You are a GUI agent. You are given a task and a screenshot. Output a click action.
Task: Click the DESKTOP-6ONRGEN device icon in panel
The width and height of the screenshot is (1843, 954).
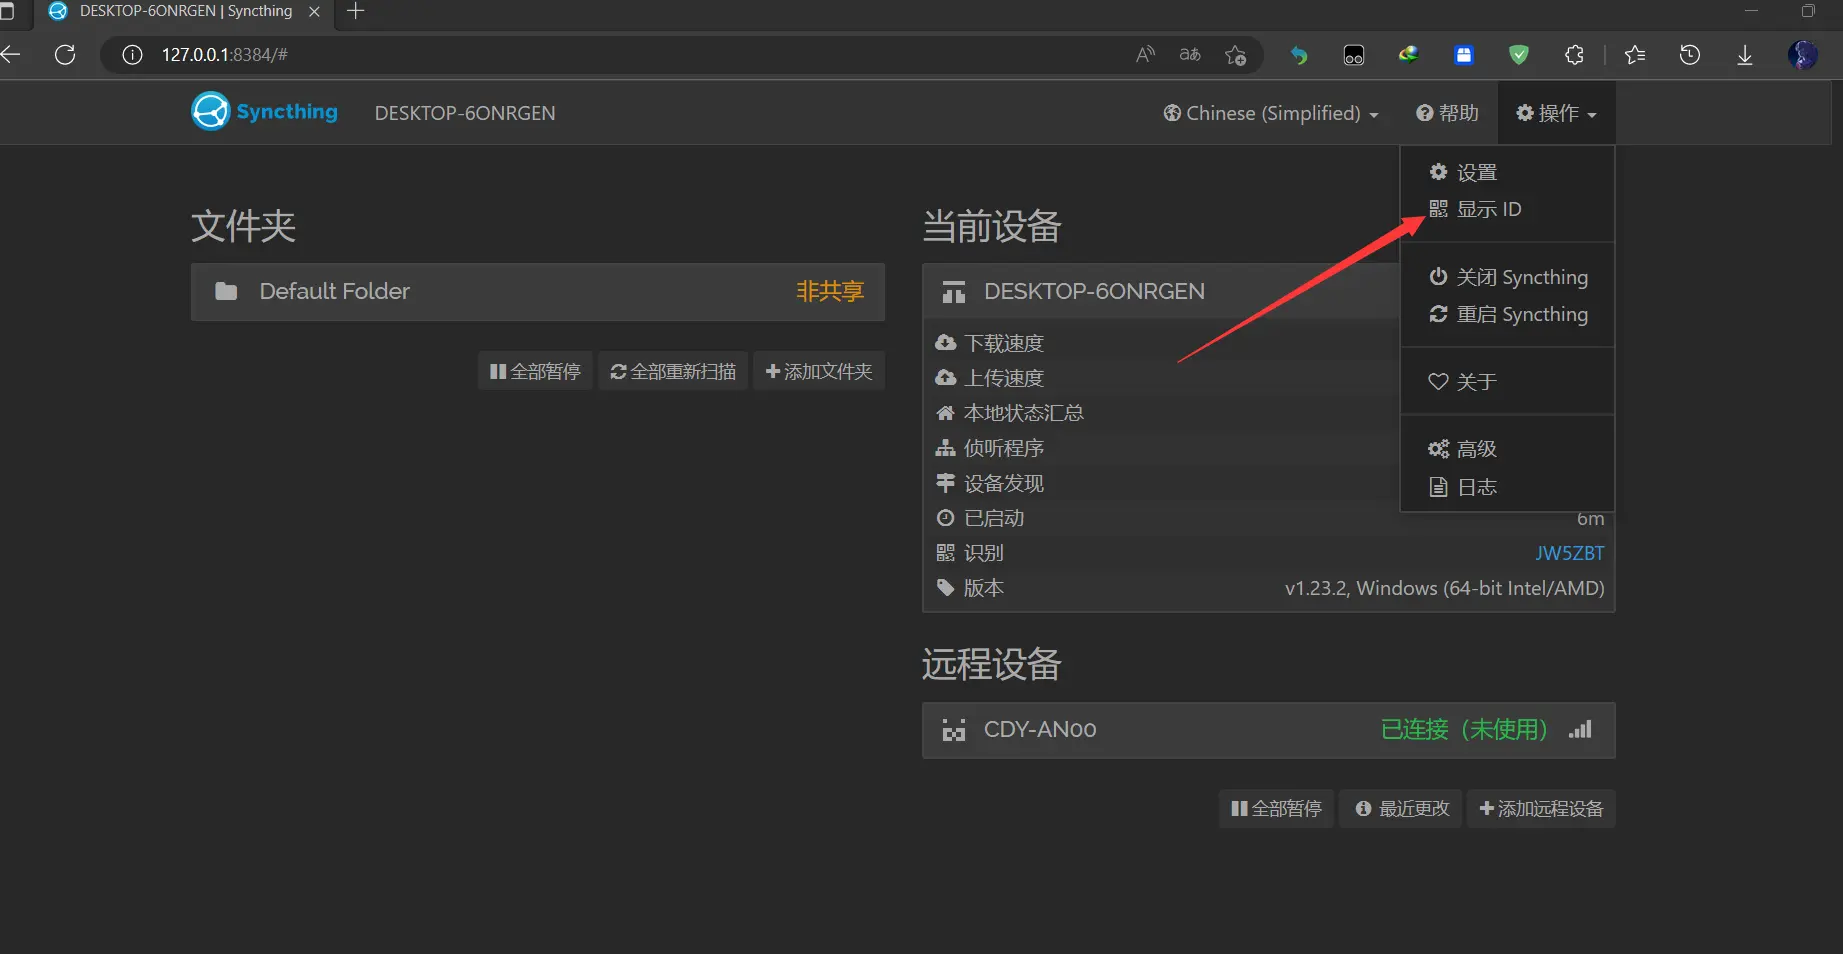(954, 292)
